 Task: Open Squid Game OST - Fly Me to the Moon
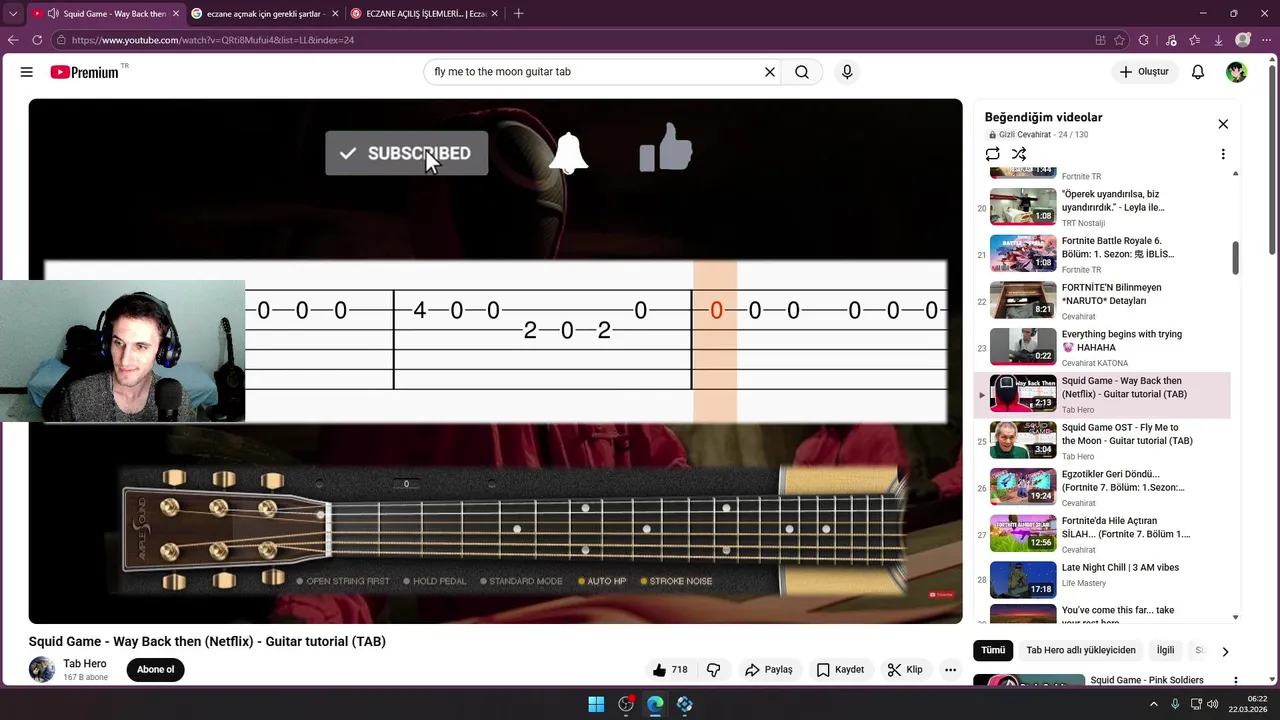(1102, 442)
